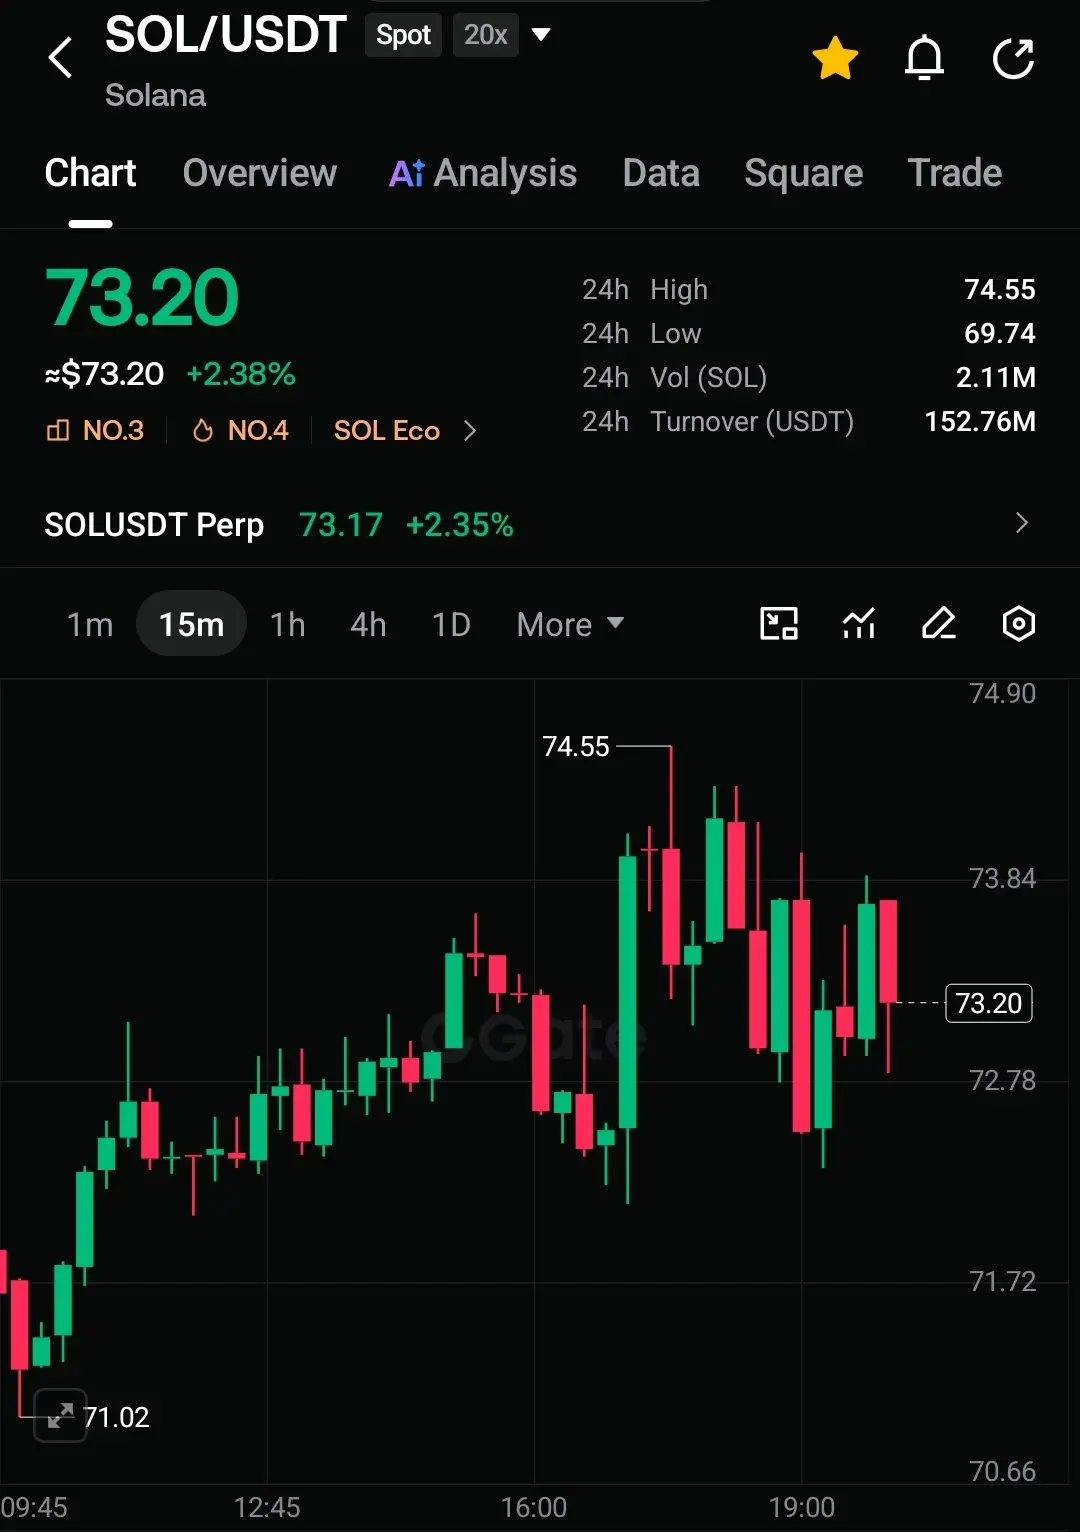Tap the 74.90 price axis label
The height and width of the screenshot is (1532, 1080).
pyautogui.click(x=1003, y=693)
